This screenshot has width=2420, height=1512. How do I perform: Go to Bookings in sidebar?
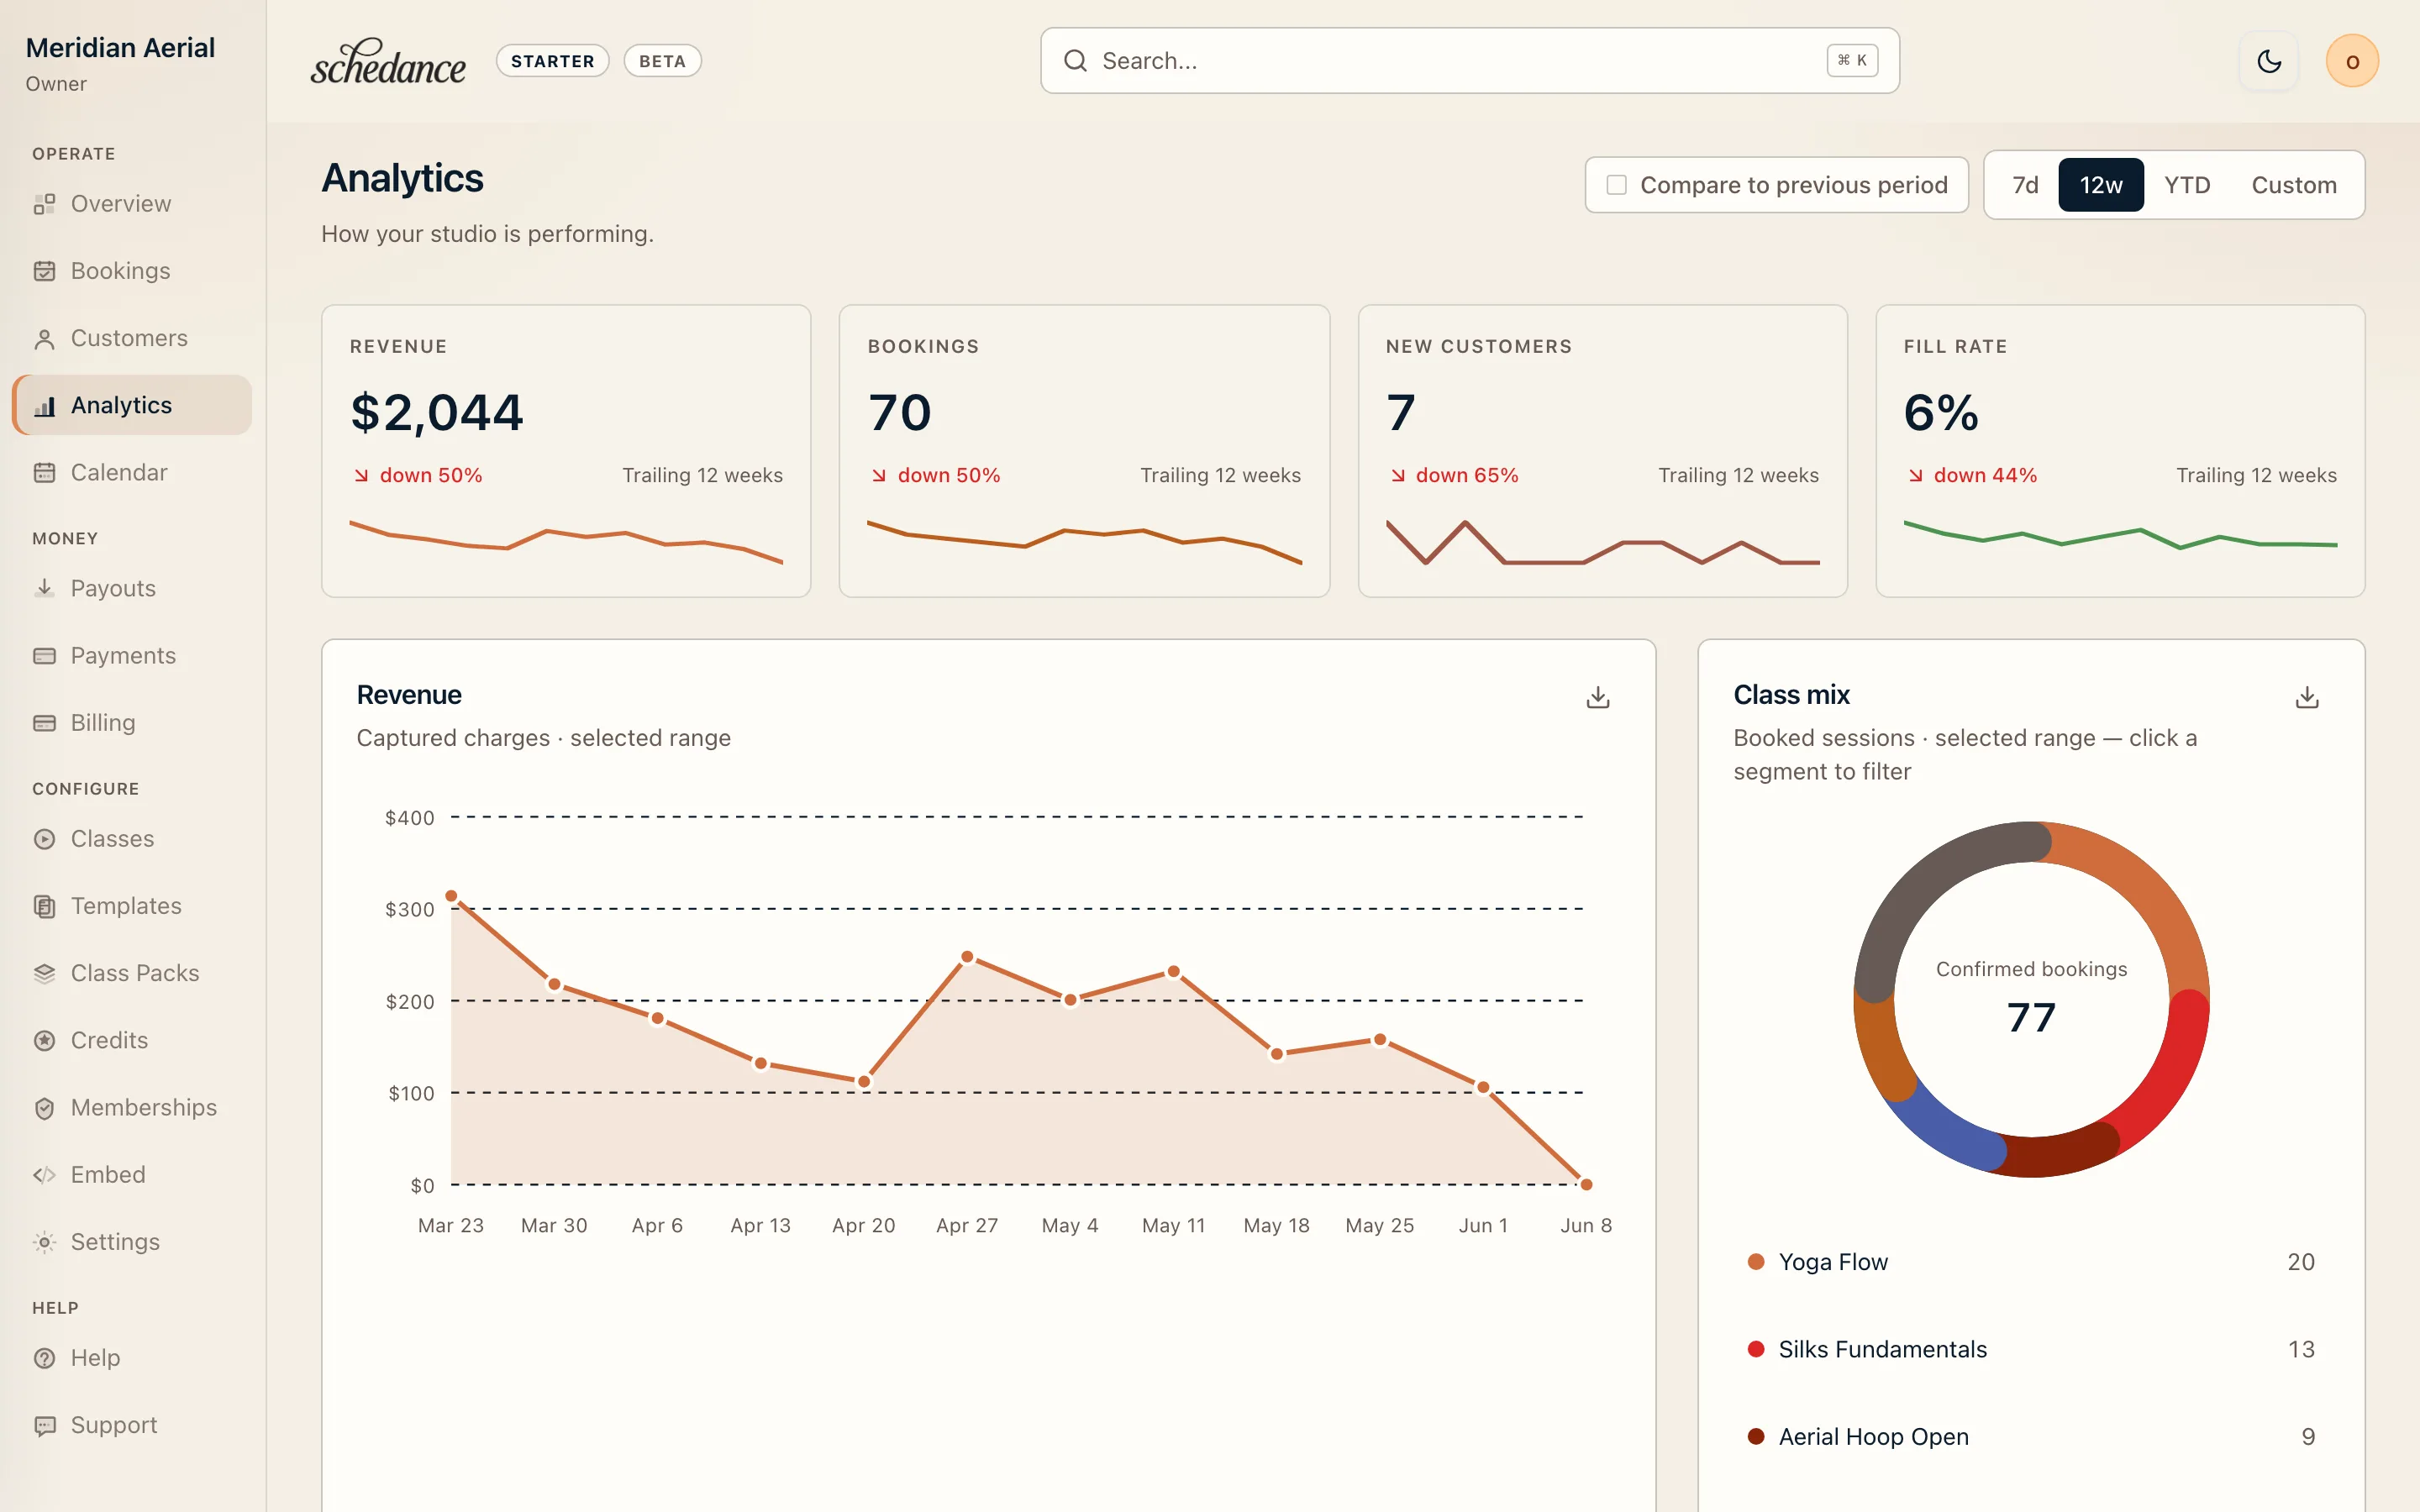point(132,271)
